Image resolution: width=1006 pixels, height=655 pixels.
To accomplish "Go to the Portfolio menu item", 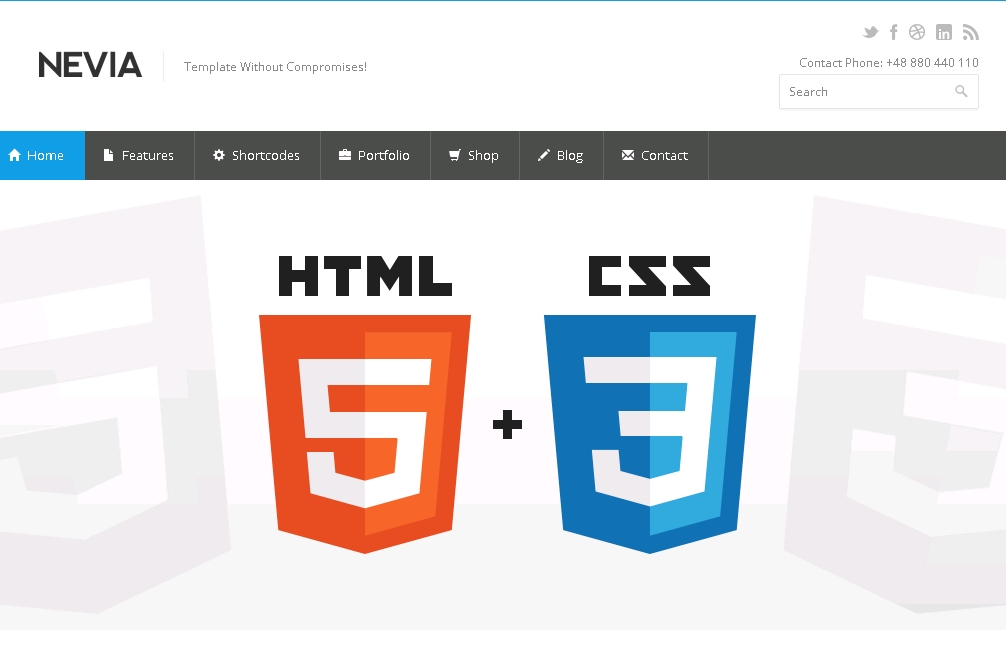I will point(375,155).
